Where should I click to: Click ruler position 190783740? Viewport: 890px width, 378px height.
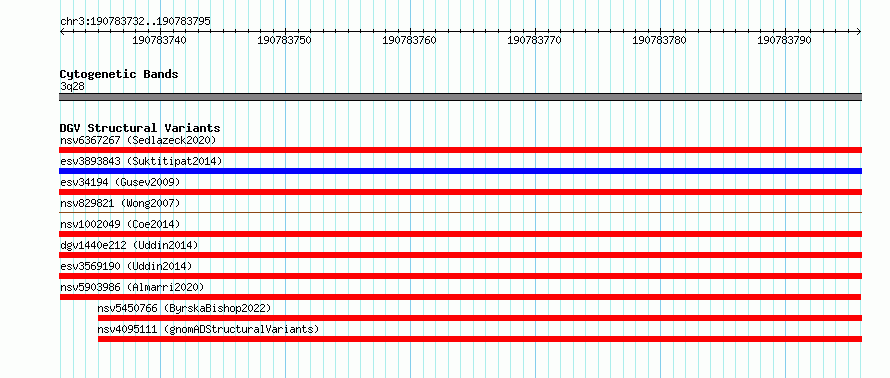159,40
